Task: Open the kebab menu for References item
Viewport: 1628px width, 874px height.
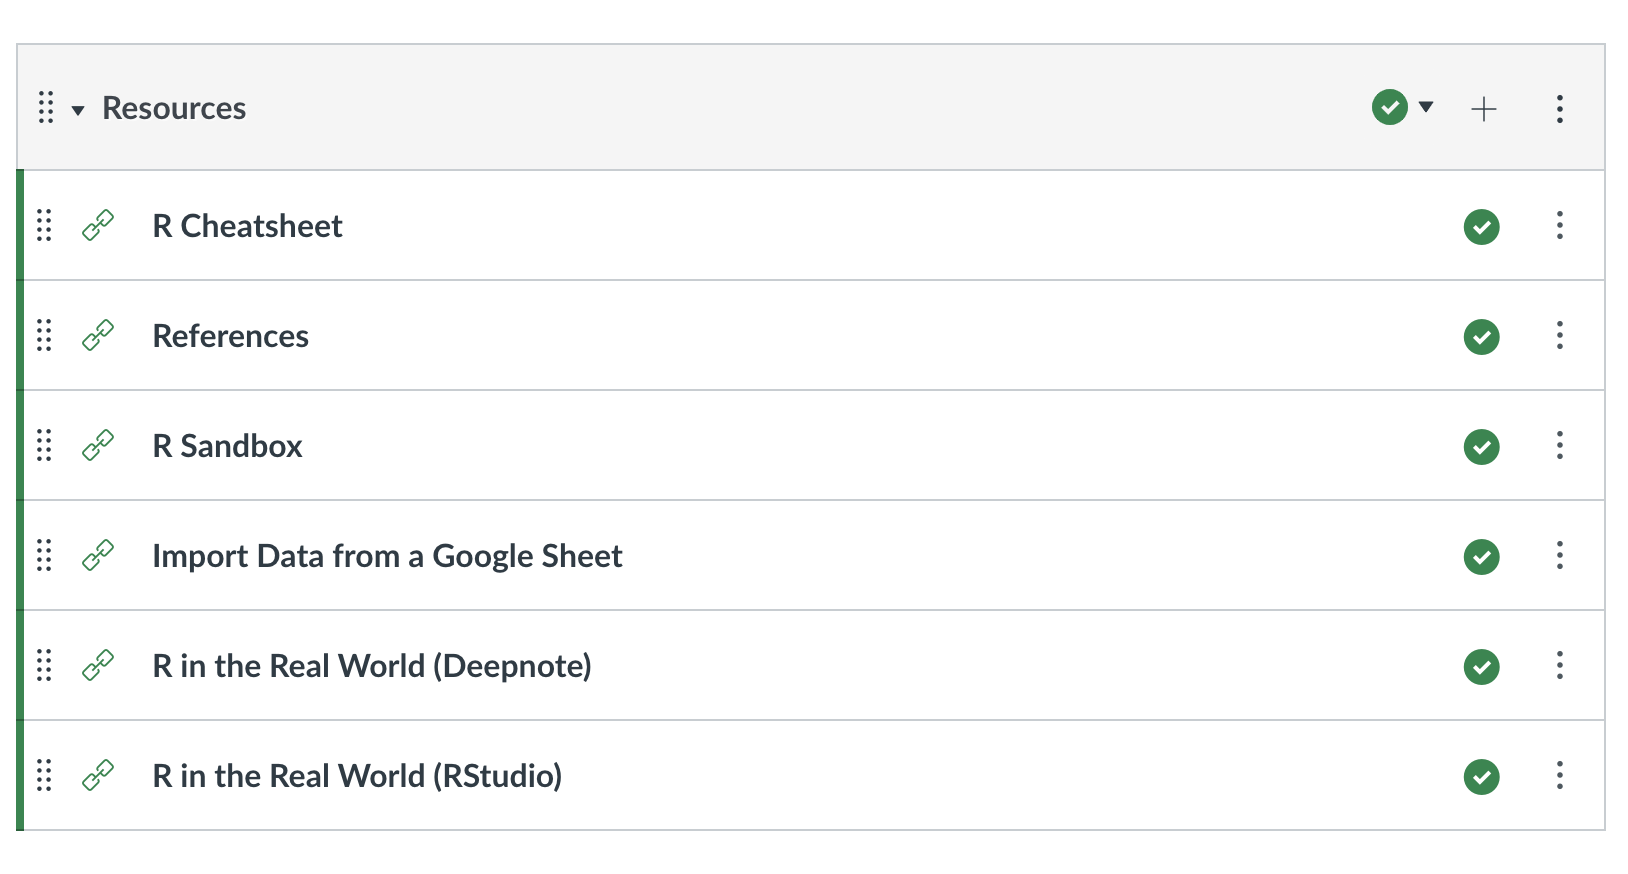Action: [x=1559, y=335]
